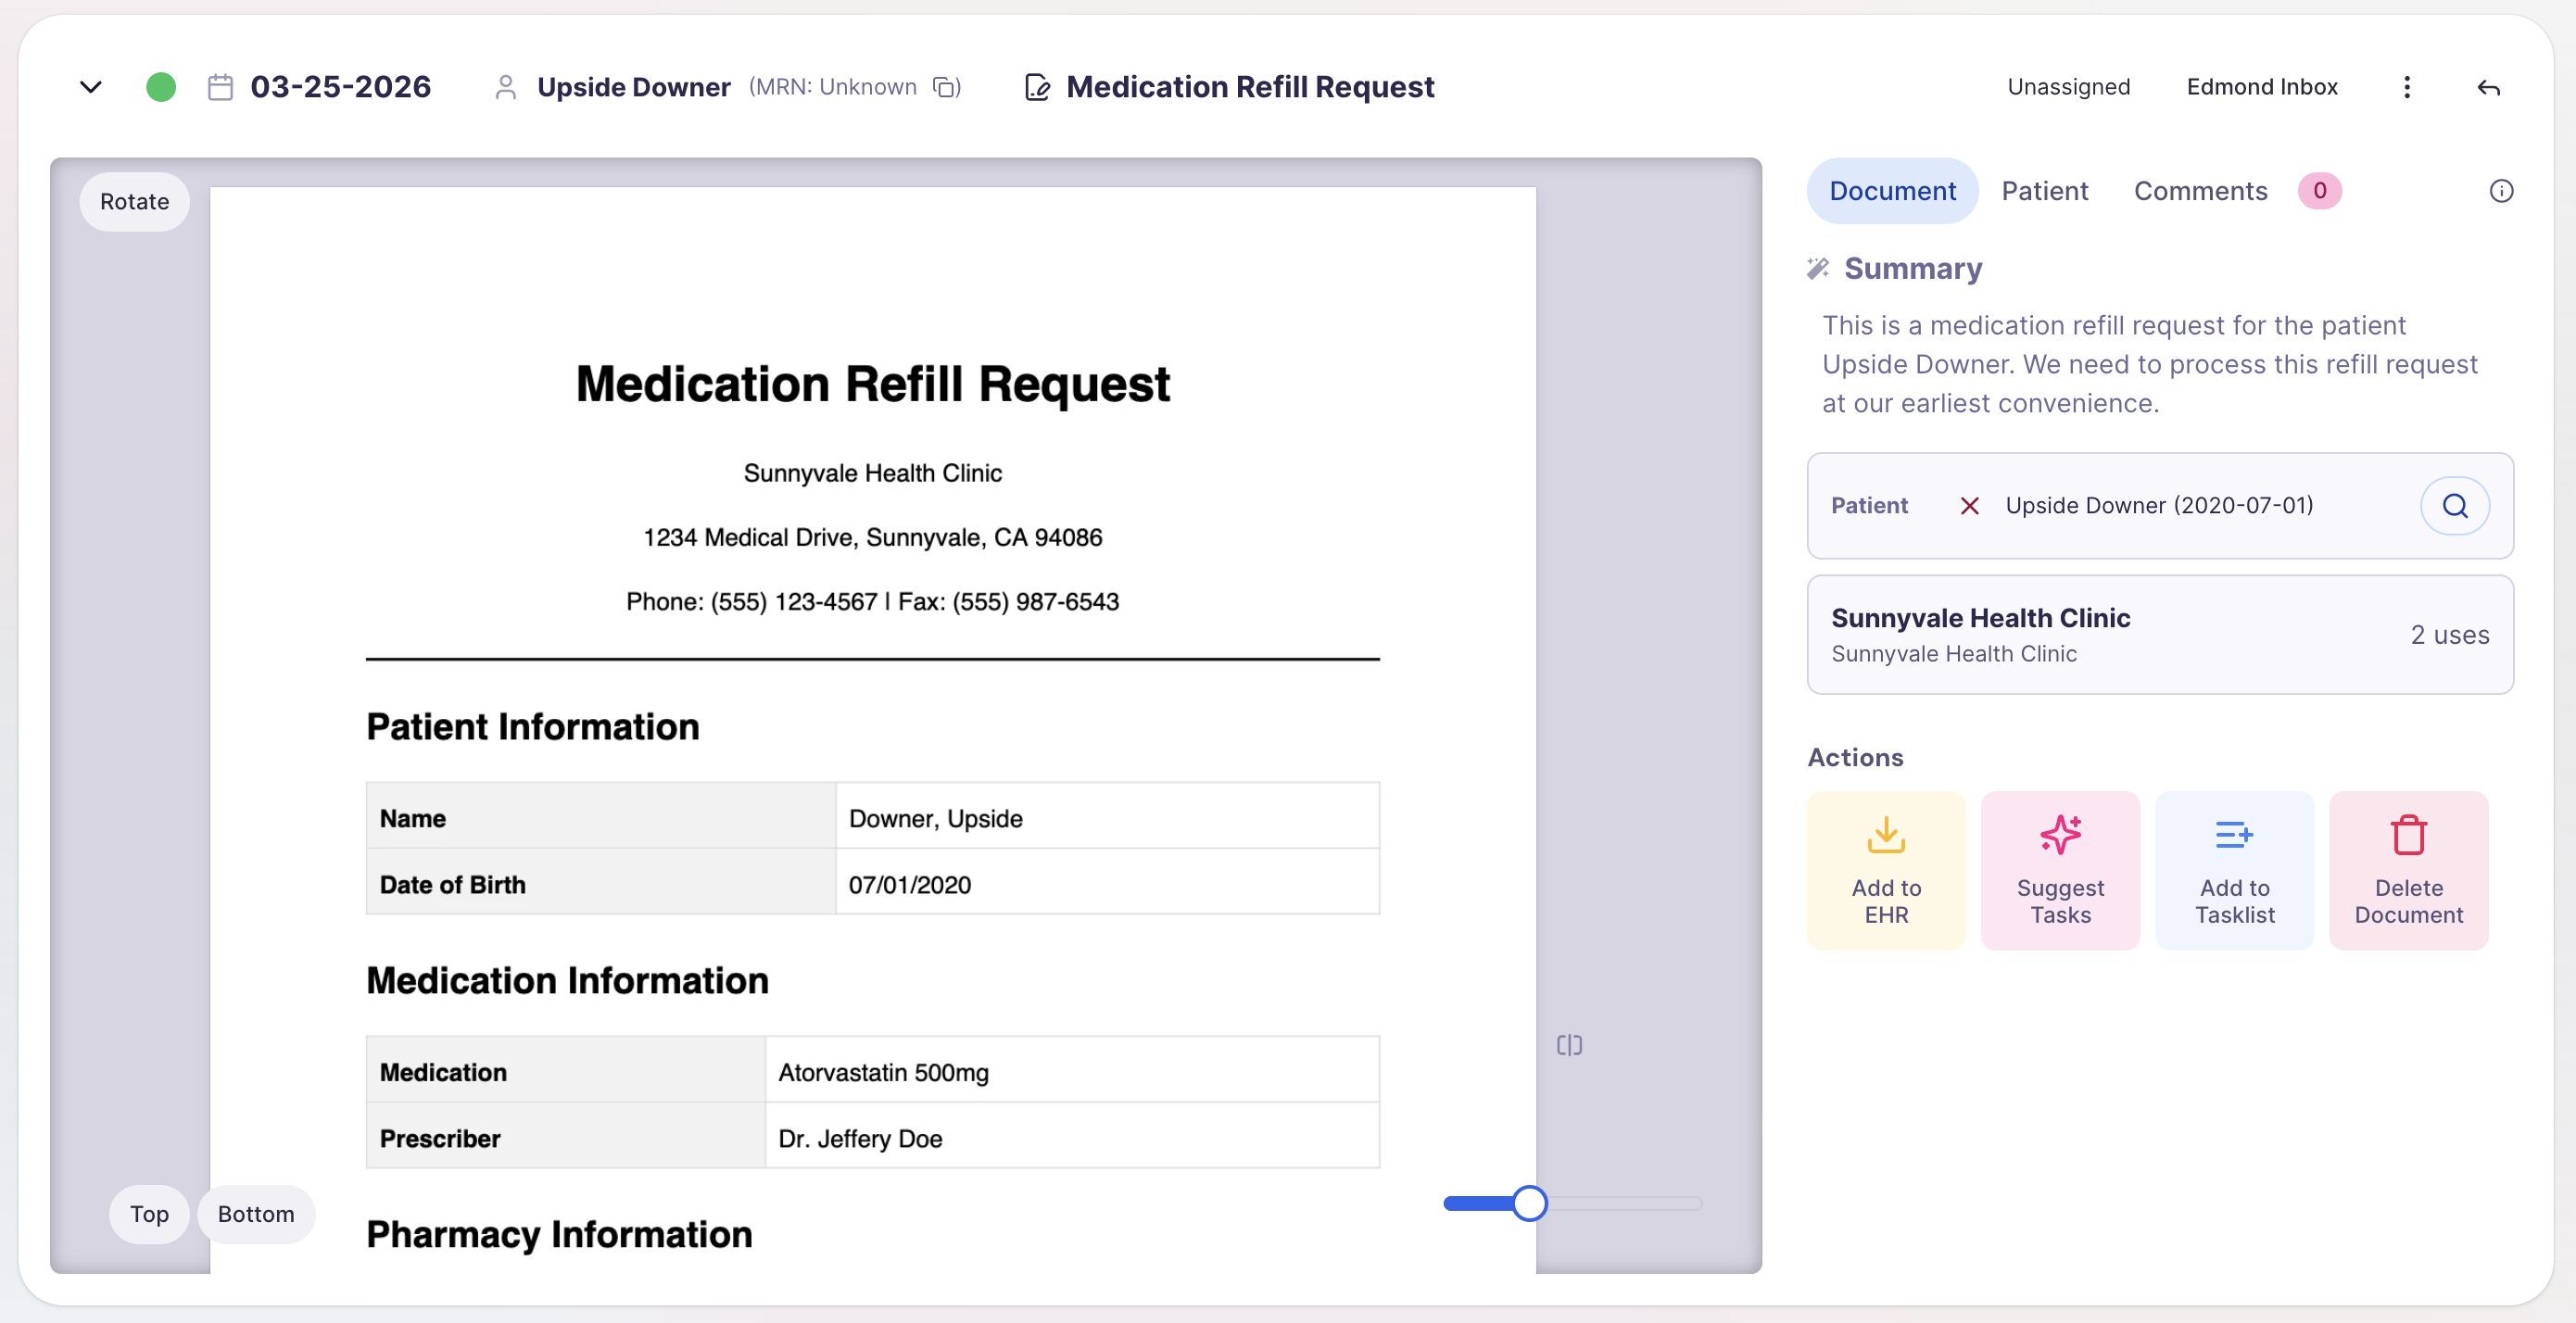Copy the unknown MRN value
Viewport: 2576px width, 1323px height.
(x=944, y=87)
